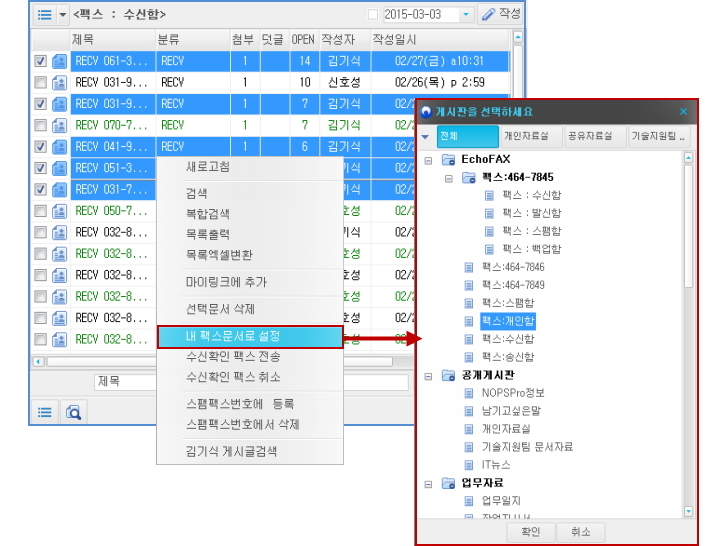Select 팩스 : 스팸함 under 464-7845

(x=532, y=231)
